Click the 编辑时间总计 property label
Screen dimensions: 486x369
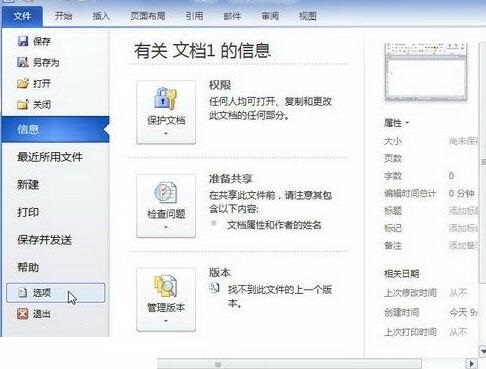point(410,193)
